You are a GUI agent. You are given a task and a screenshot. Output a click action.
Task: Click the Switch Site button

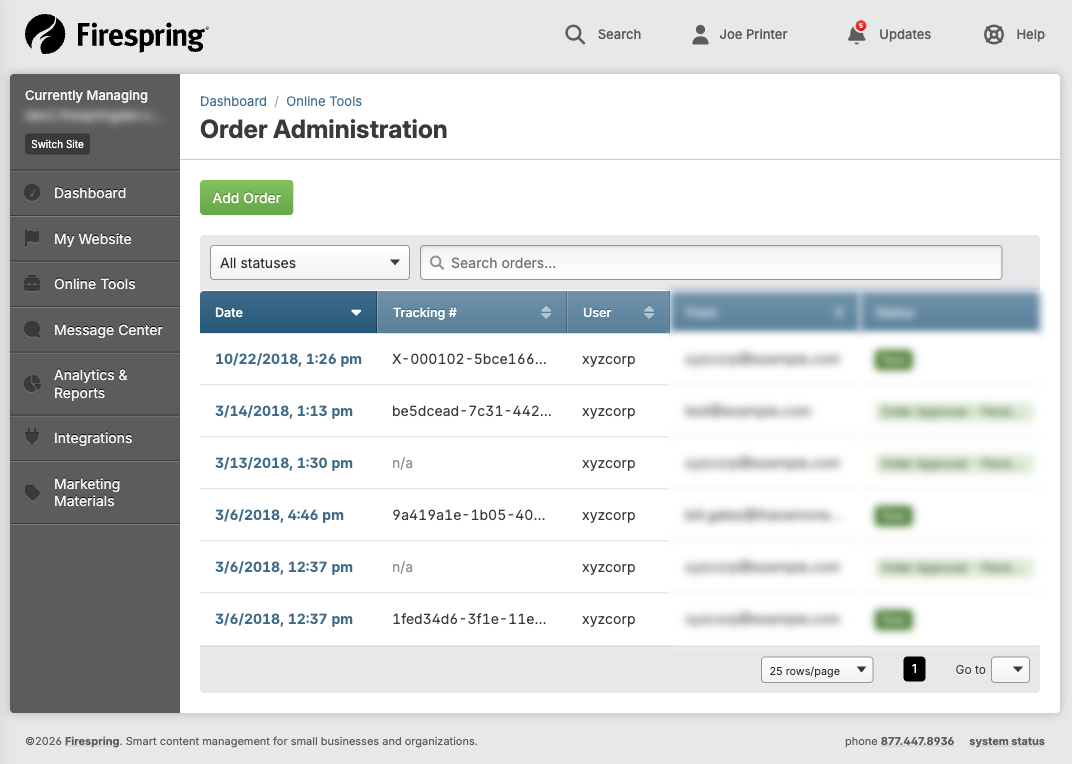pyautogui.click(x=57, y=144)
